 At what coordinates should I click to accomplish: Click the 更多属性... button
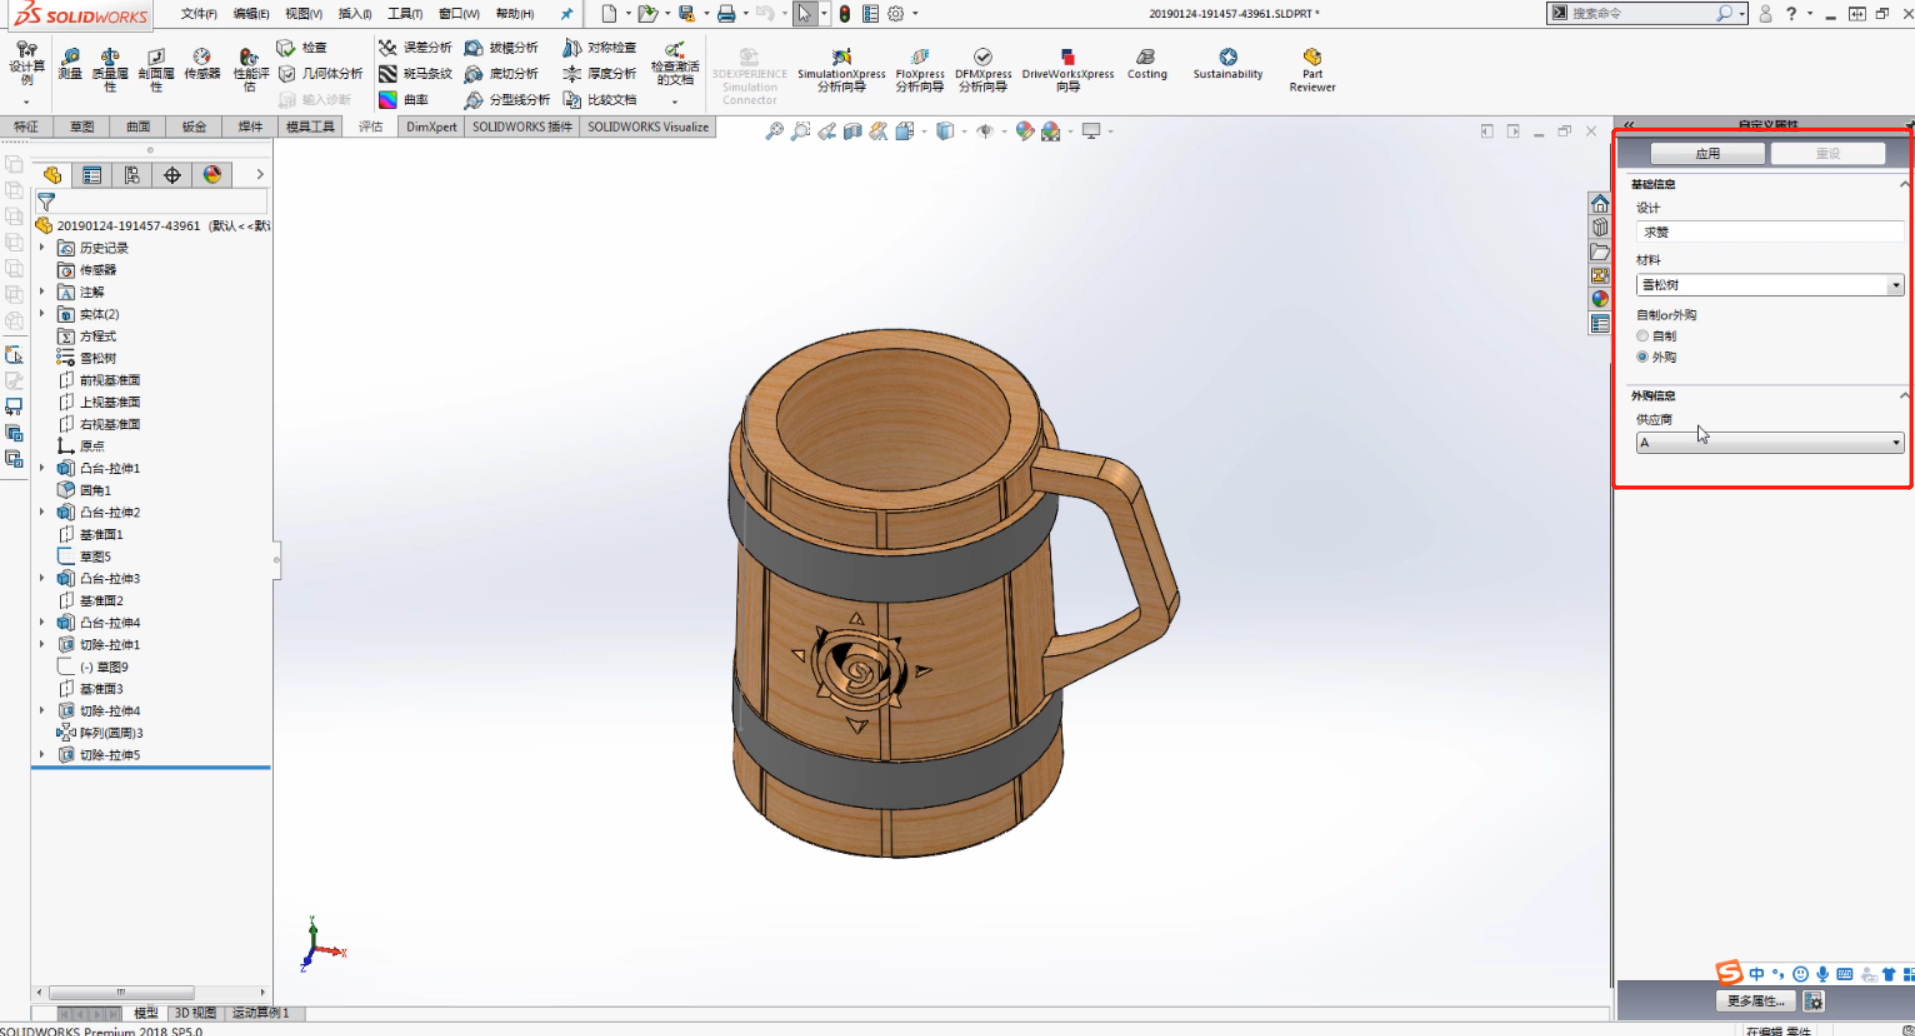[x=1755, y=1001]
